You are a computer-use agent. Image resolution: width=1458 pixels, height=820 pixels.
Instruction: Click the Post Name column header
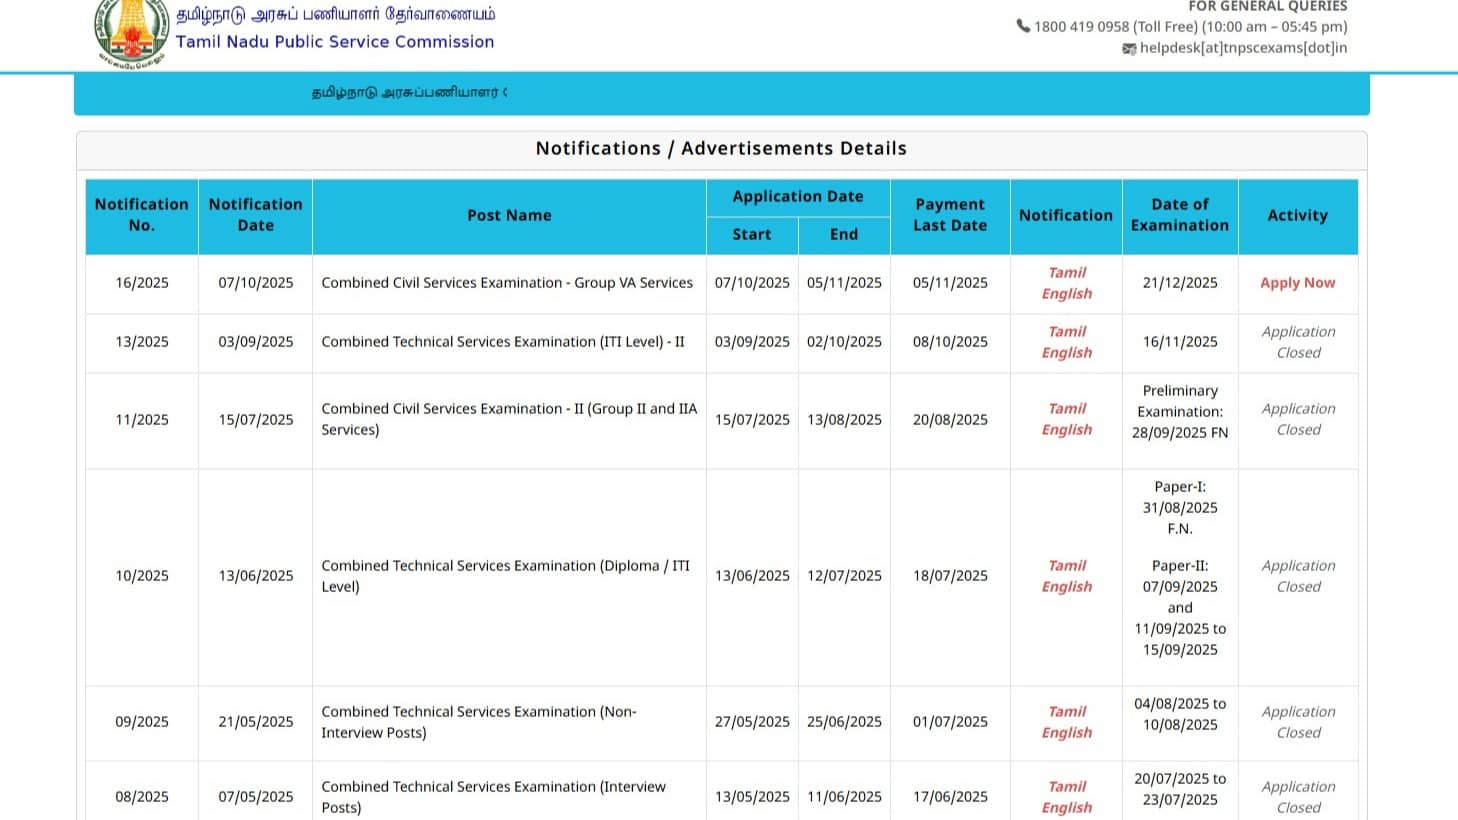click(x=509, y=215)
